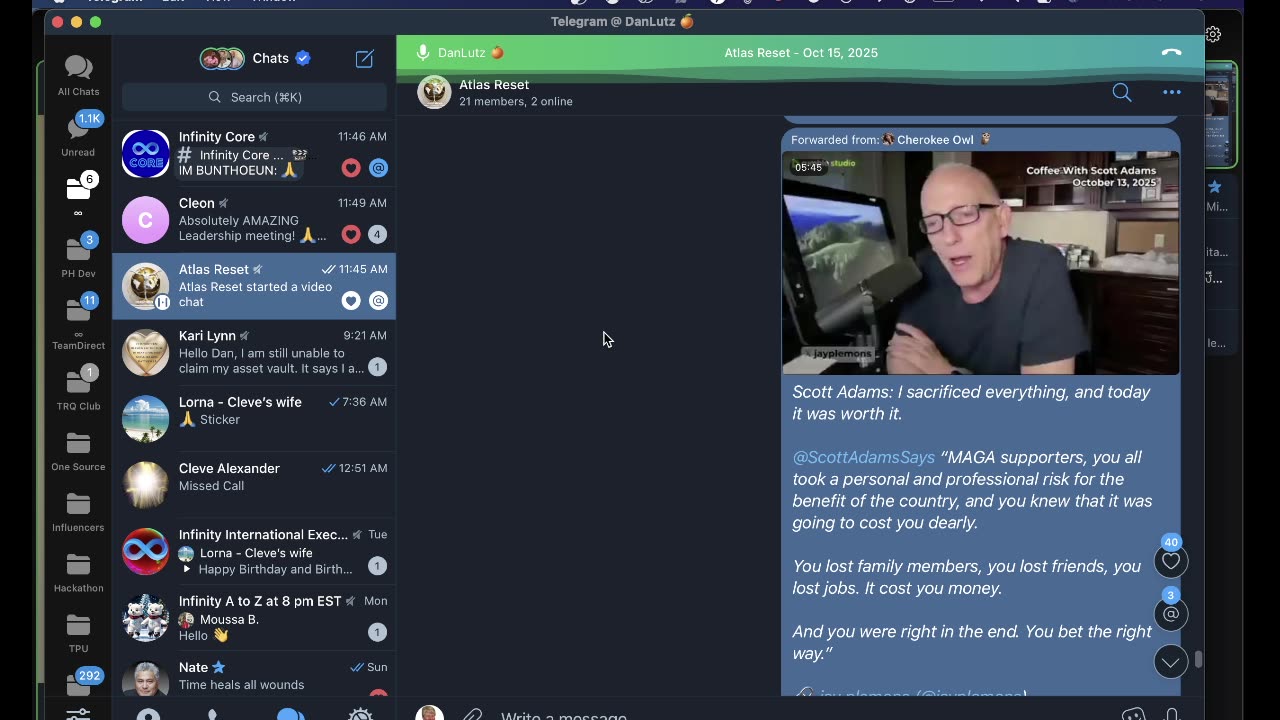Click Atlas Reset - Oct 15, 2025 call title
1280x720 pixels.
tap(801, 52)
